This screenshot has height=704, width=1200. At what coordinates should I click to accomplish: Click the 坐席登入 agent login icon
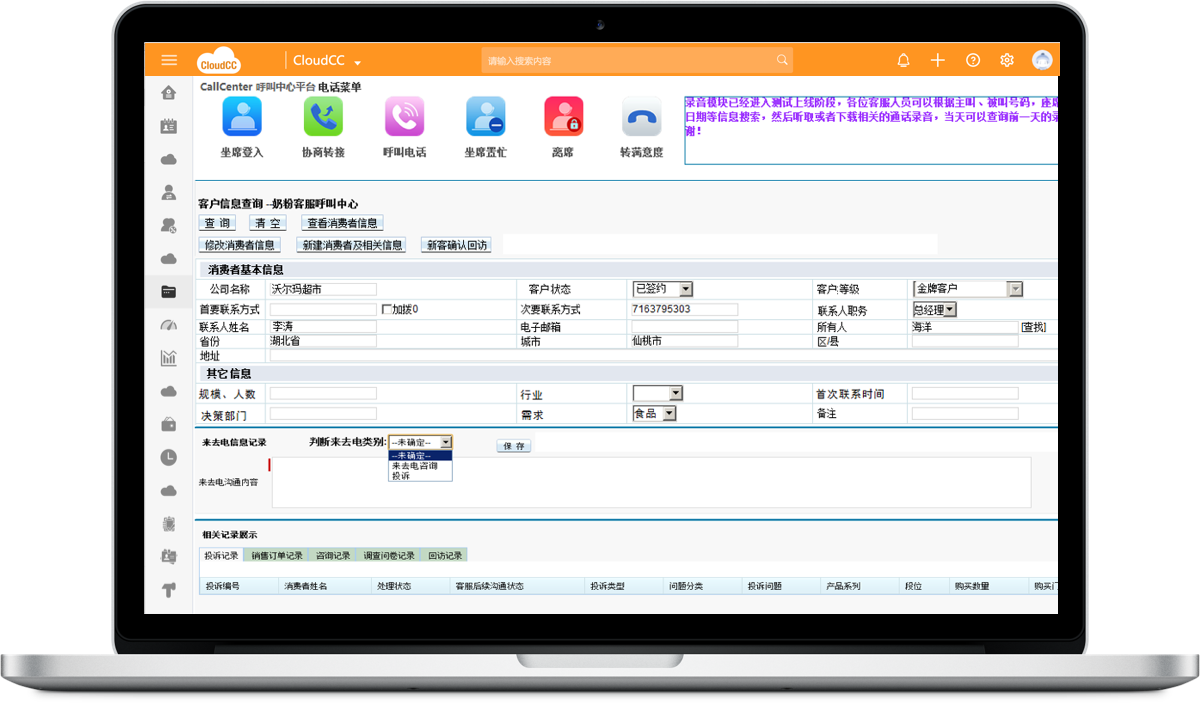pyautogui.click(x=242, y=117)
